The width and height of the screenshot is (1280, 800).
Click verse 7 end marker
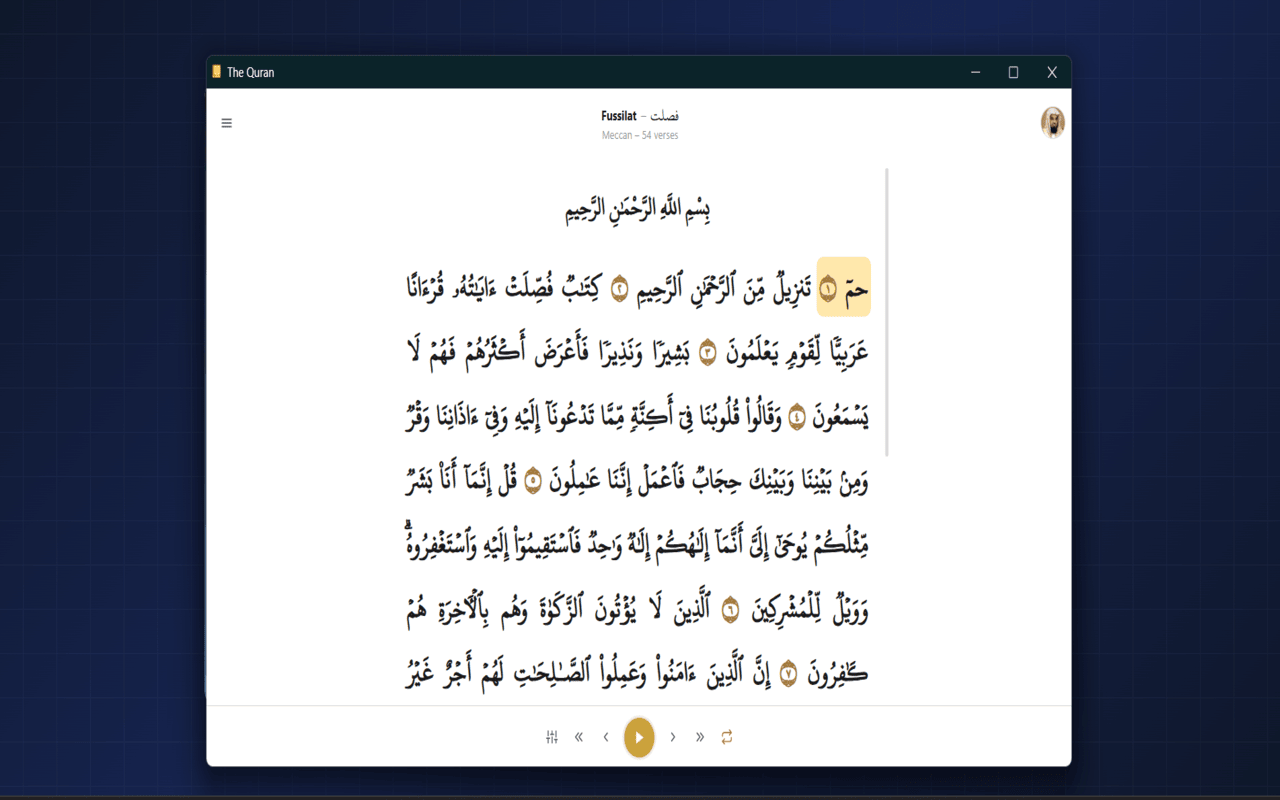(788, 673)
